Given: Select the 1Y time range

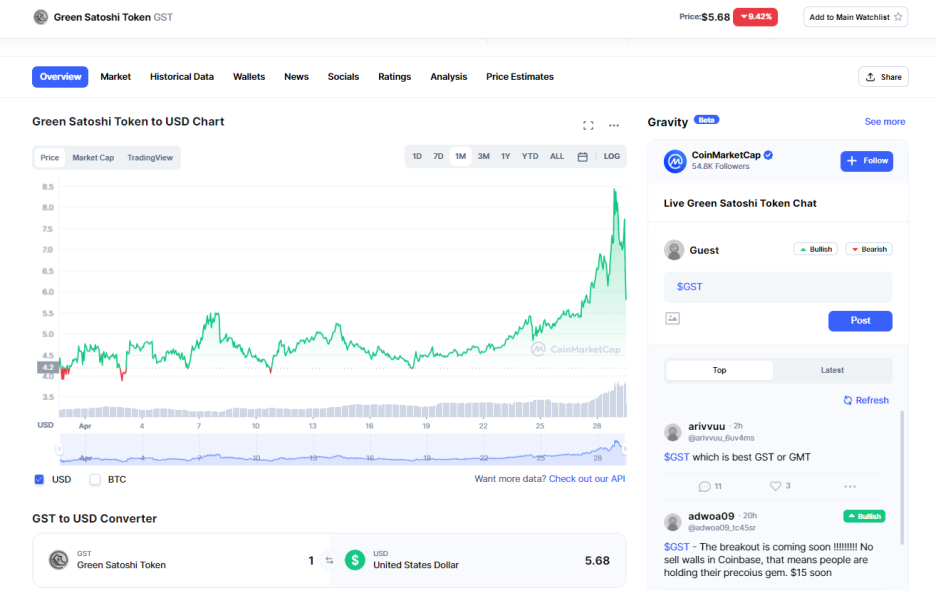Looking at the screenshot, I should click(x=506, y=156).
